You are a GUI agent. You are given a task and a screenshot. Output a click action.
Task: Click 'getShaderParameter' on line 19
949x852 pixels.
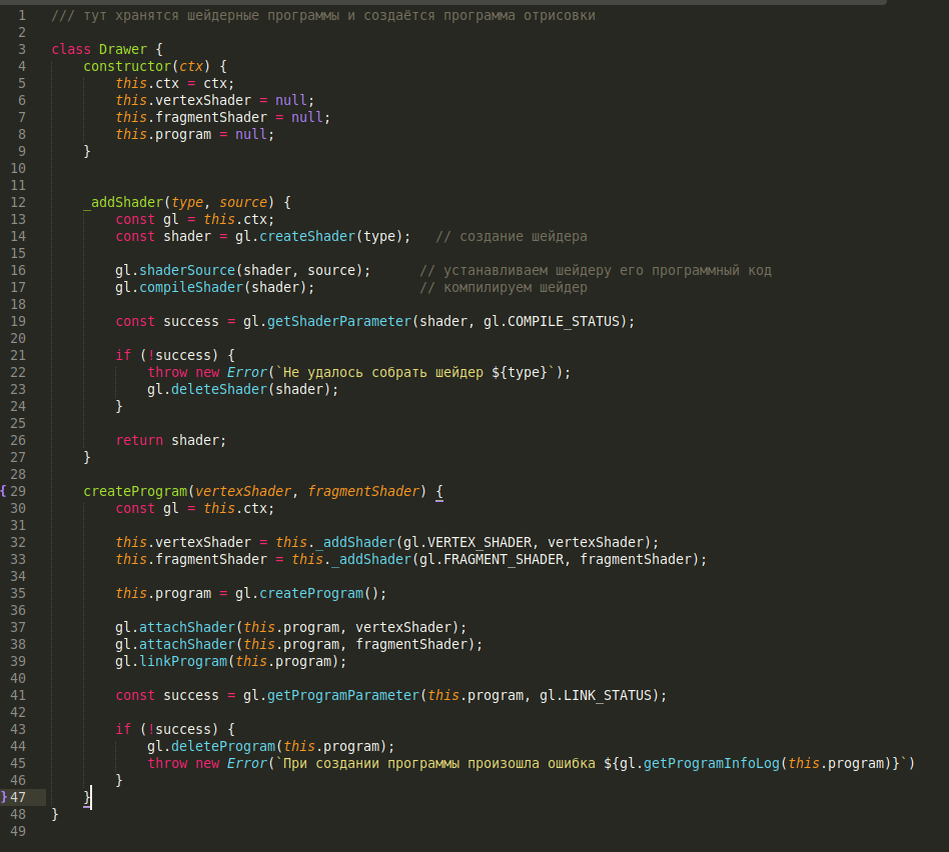339,321
